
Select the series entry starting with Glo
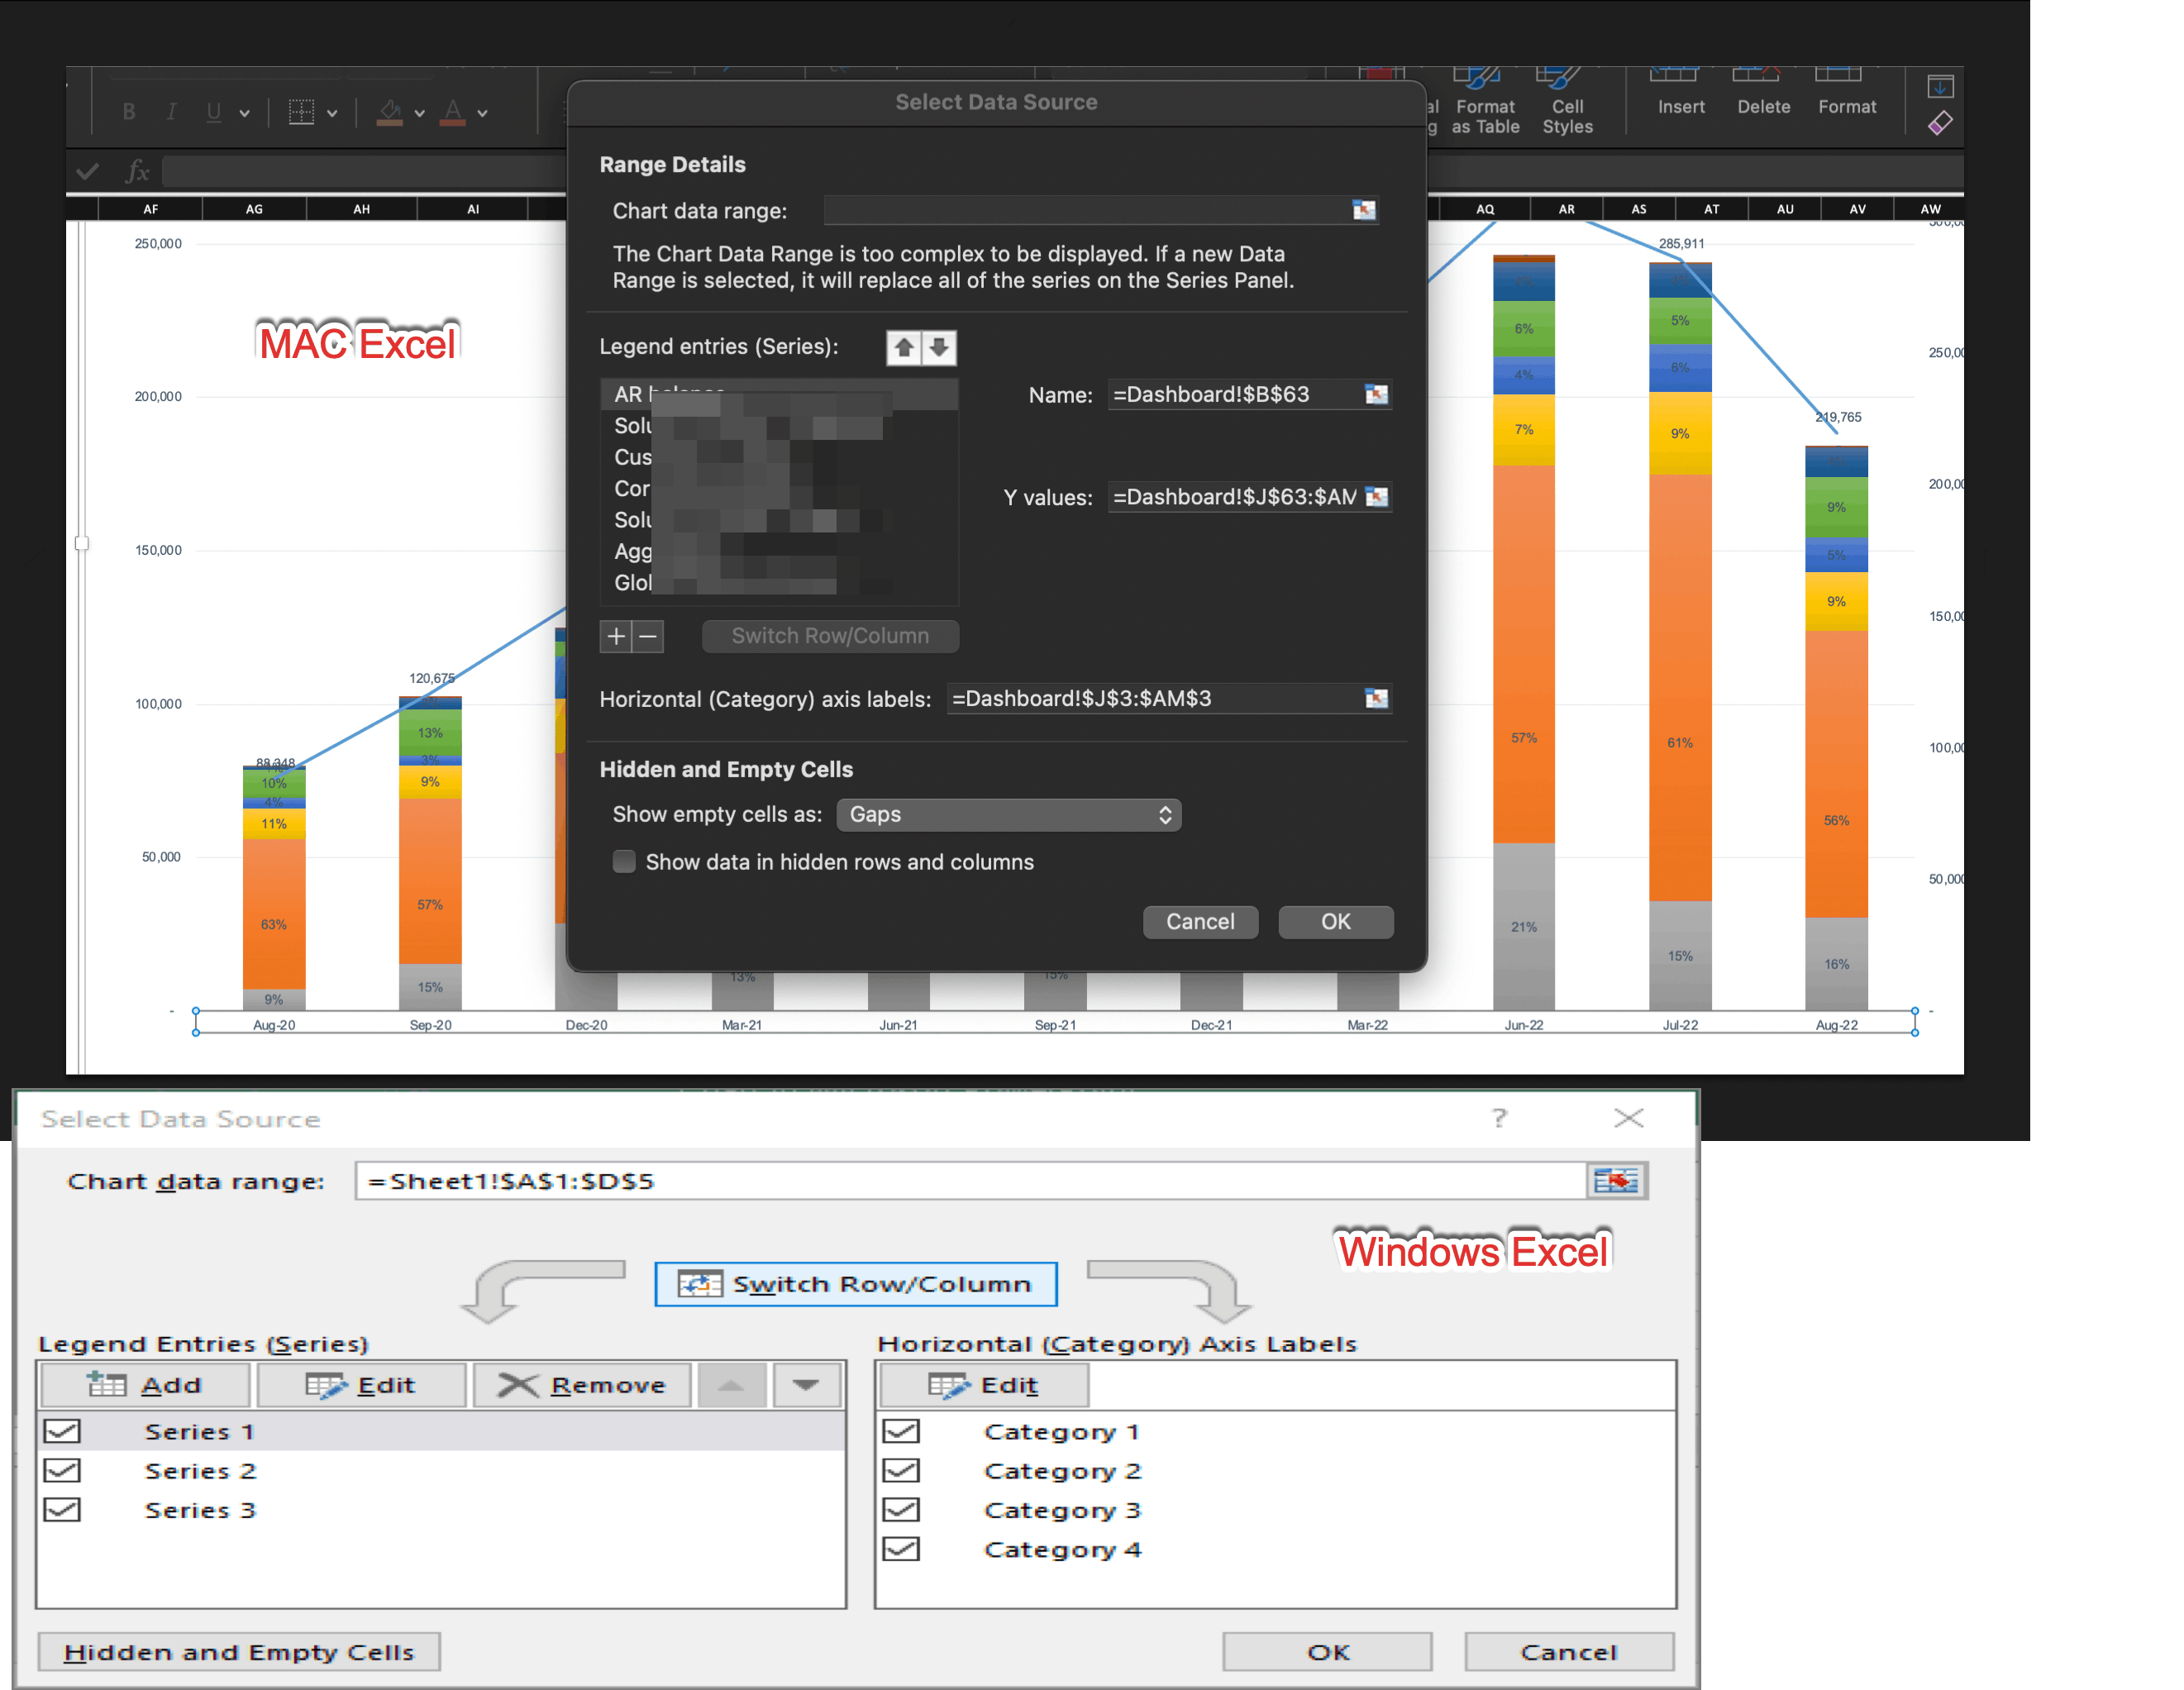(x=779, y=582)
